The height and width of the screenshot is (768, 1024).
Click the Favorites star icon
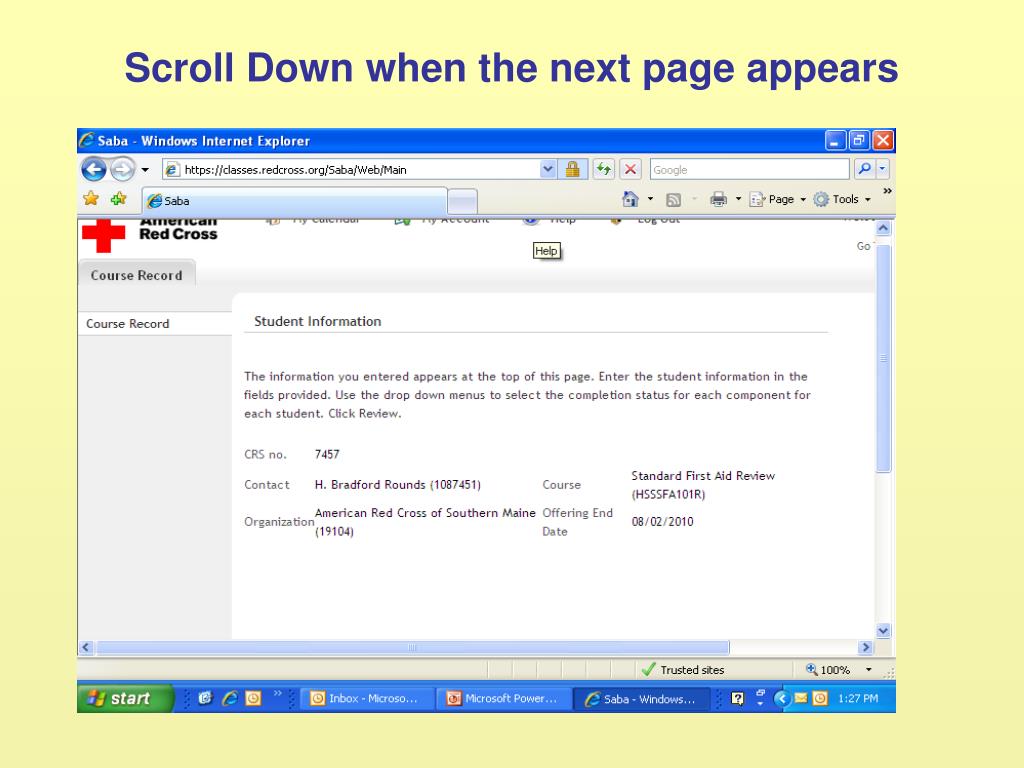(x=91, y=199)
